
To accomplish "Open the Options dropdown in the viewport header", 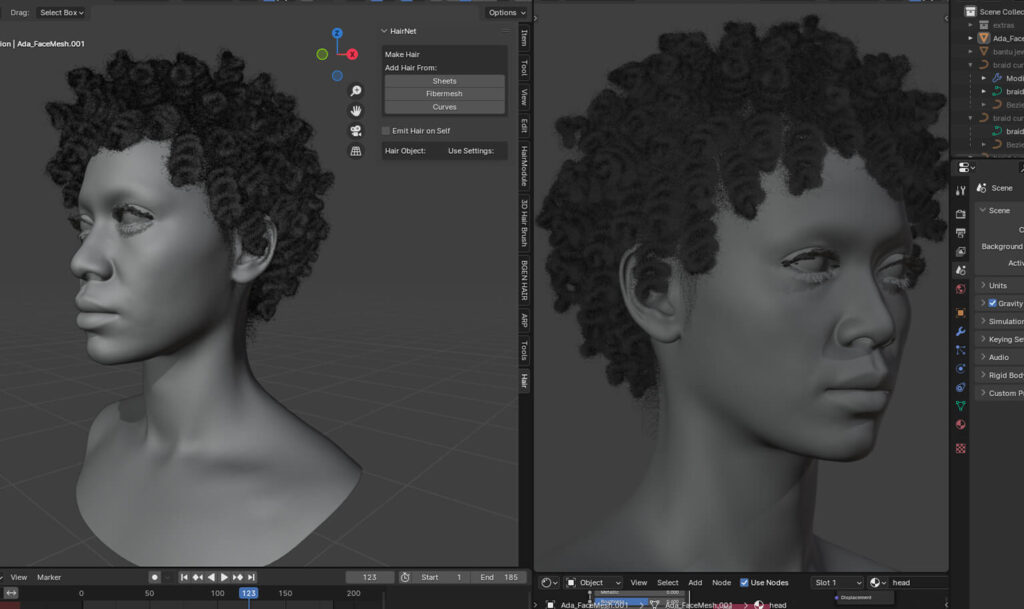I will (x=506, y=12).
